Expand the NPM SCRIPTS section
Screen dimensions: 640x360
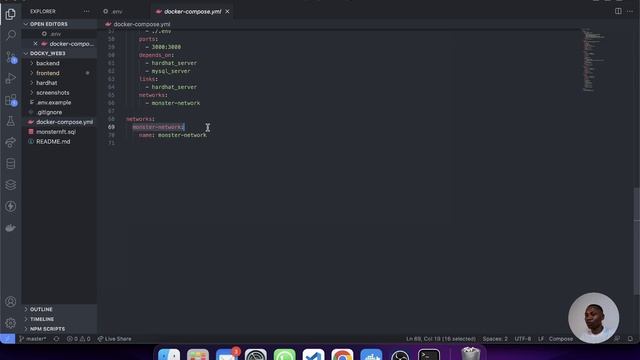(59, 329)
